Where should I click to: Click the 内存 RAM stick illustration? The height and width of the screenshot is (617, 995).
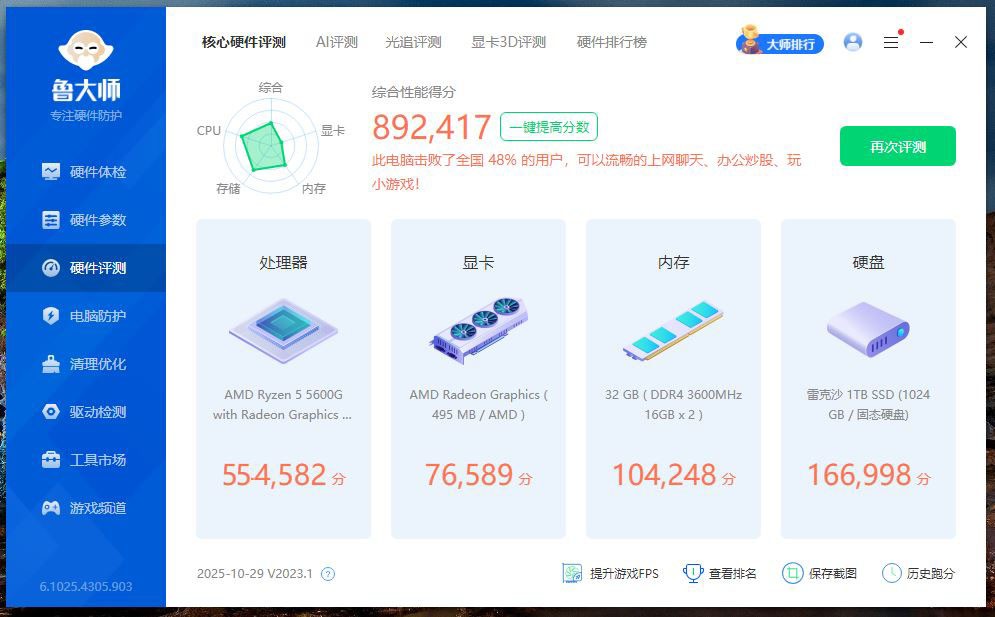[x=673, y=331]
